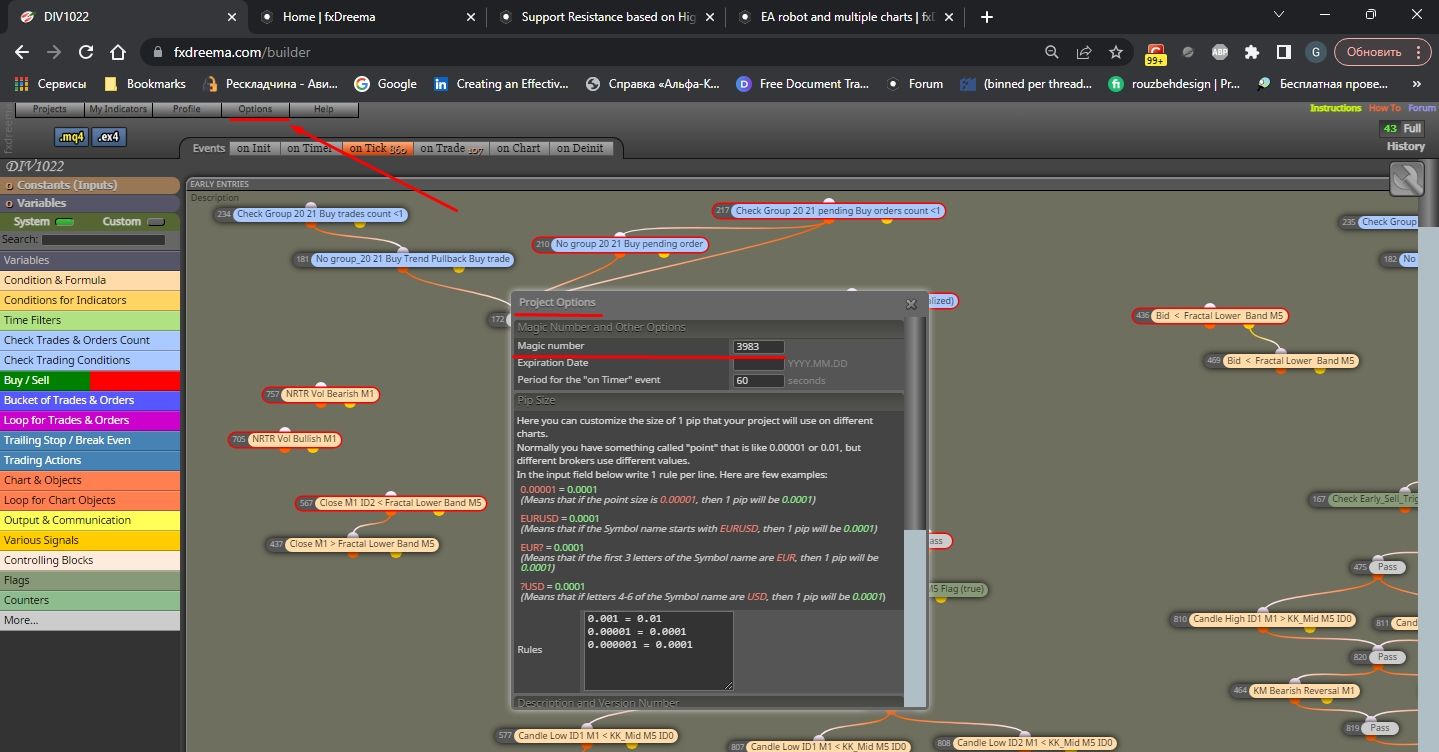The width and height of the screenshot is (1439, 752).
Task: Click the on Timer period seconds field
Action: 758,380
